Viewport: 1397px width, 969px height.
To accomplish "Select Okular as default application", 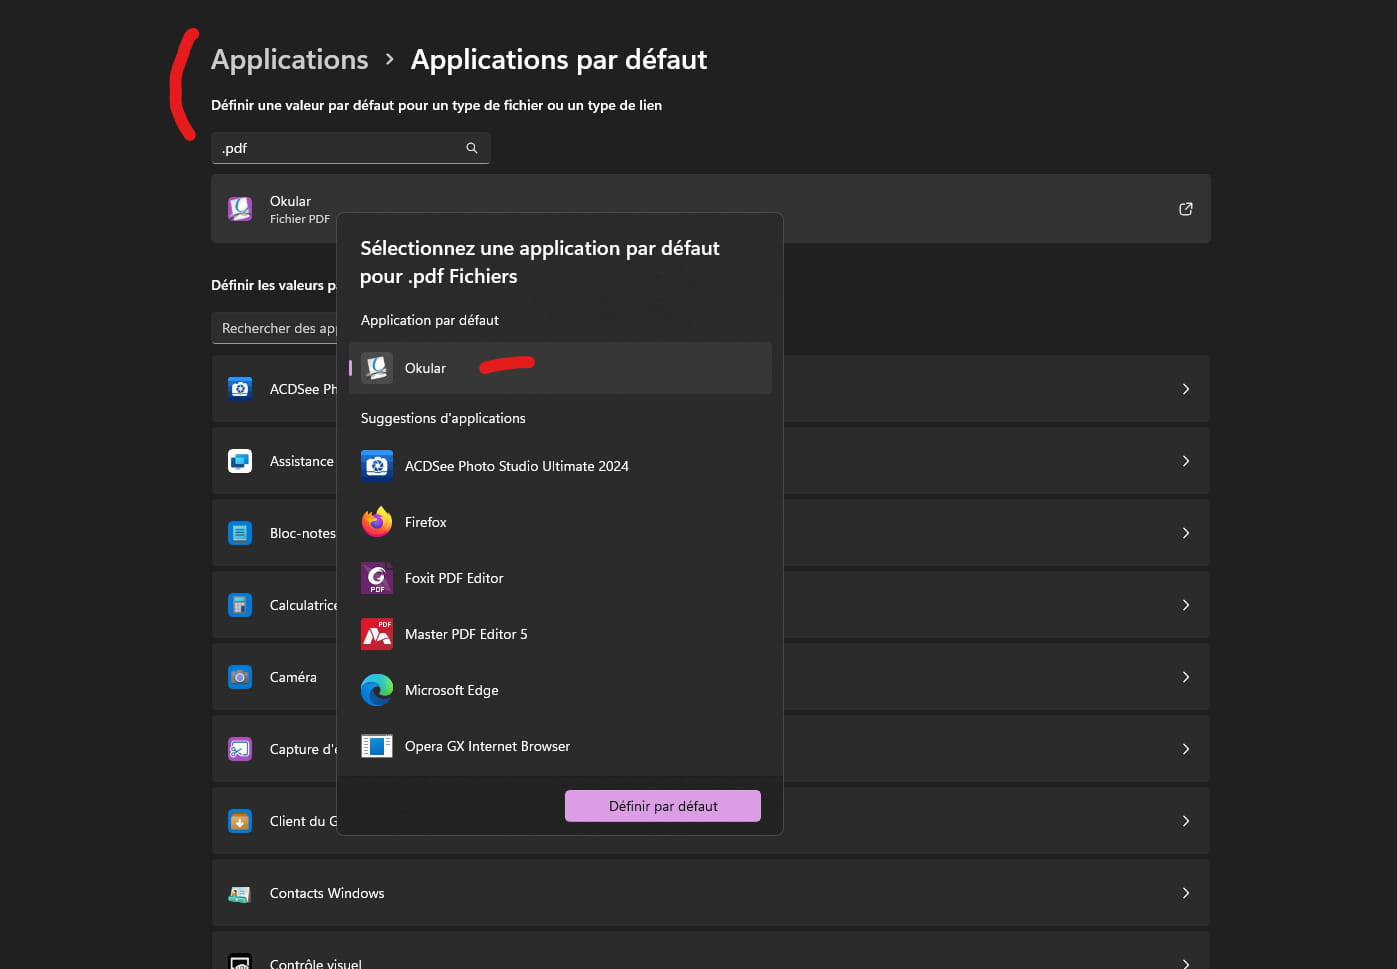I will [x=560, y=368].
